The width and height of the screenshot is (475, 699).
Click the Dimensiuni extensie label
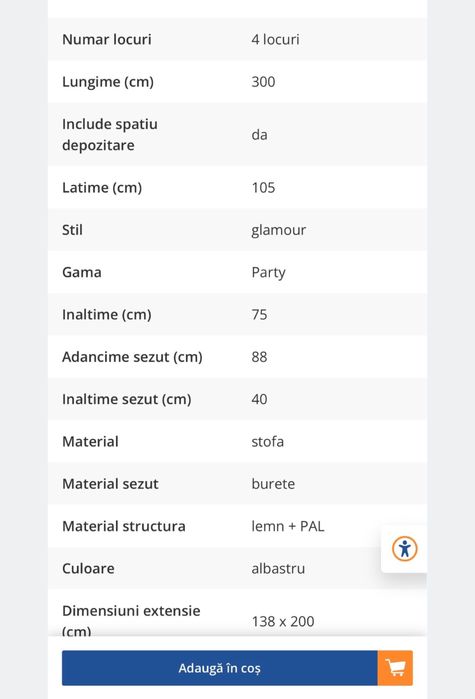131,620
